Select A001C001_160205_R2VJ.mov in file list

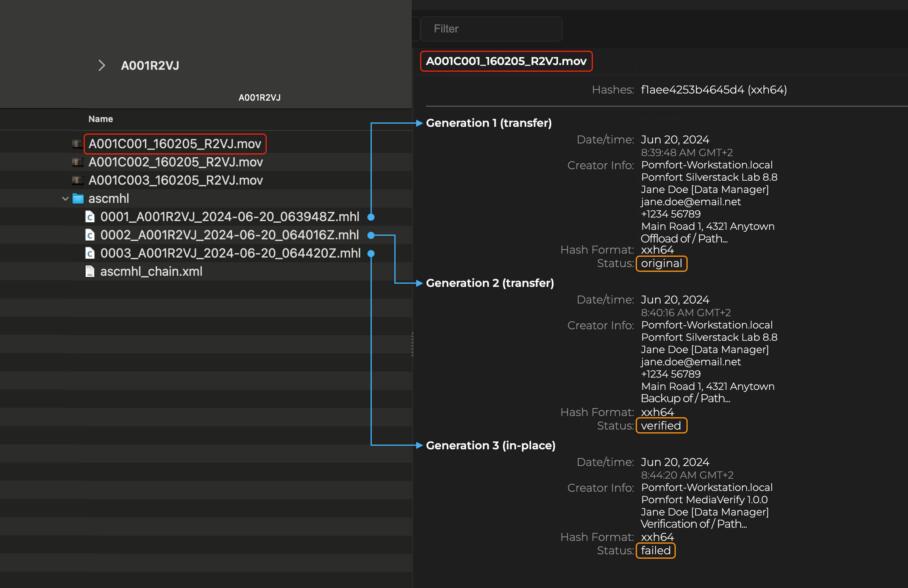point(175,144)
